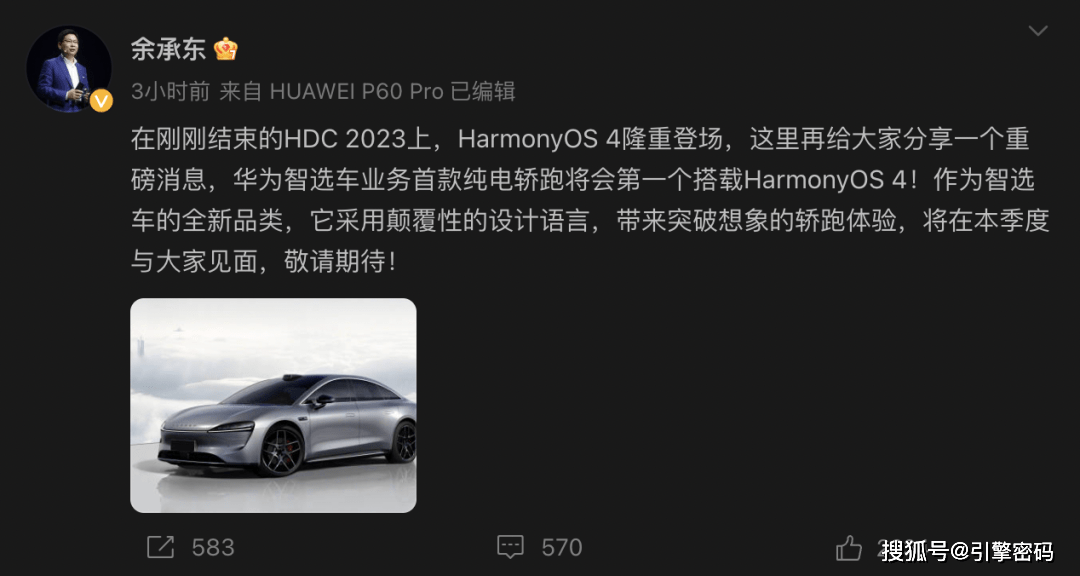Click the crown membership icon
The image size is (1080, 576).
click(225, 49)
